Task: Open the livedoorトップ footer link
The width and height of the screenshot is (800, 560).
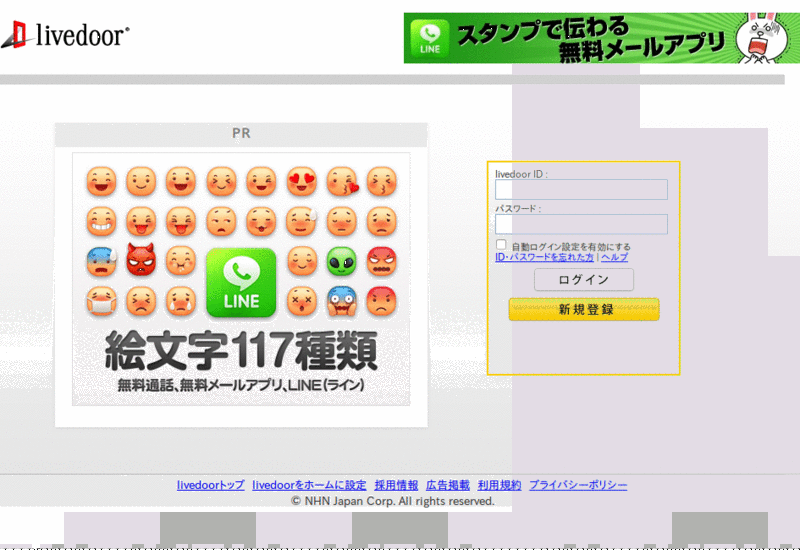Action: click(x=211, y=485)
